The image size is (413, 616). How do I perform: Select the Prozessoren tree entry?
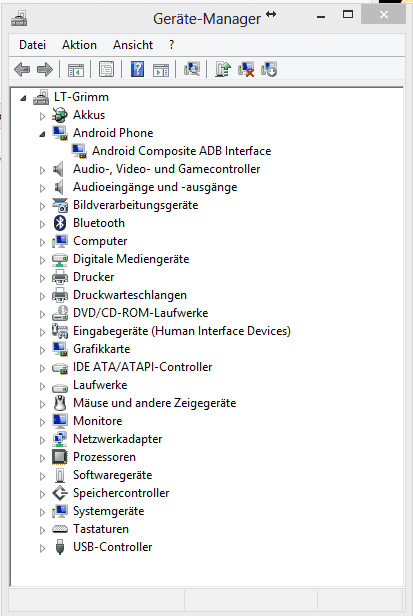[104, 457]
